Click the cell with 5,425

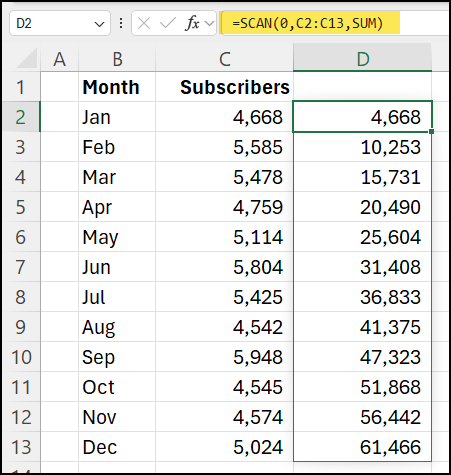click(x=224, y=297)
